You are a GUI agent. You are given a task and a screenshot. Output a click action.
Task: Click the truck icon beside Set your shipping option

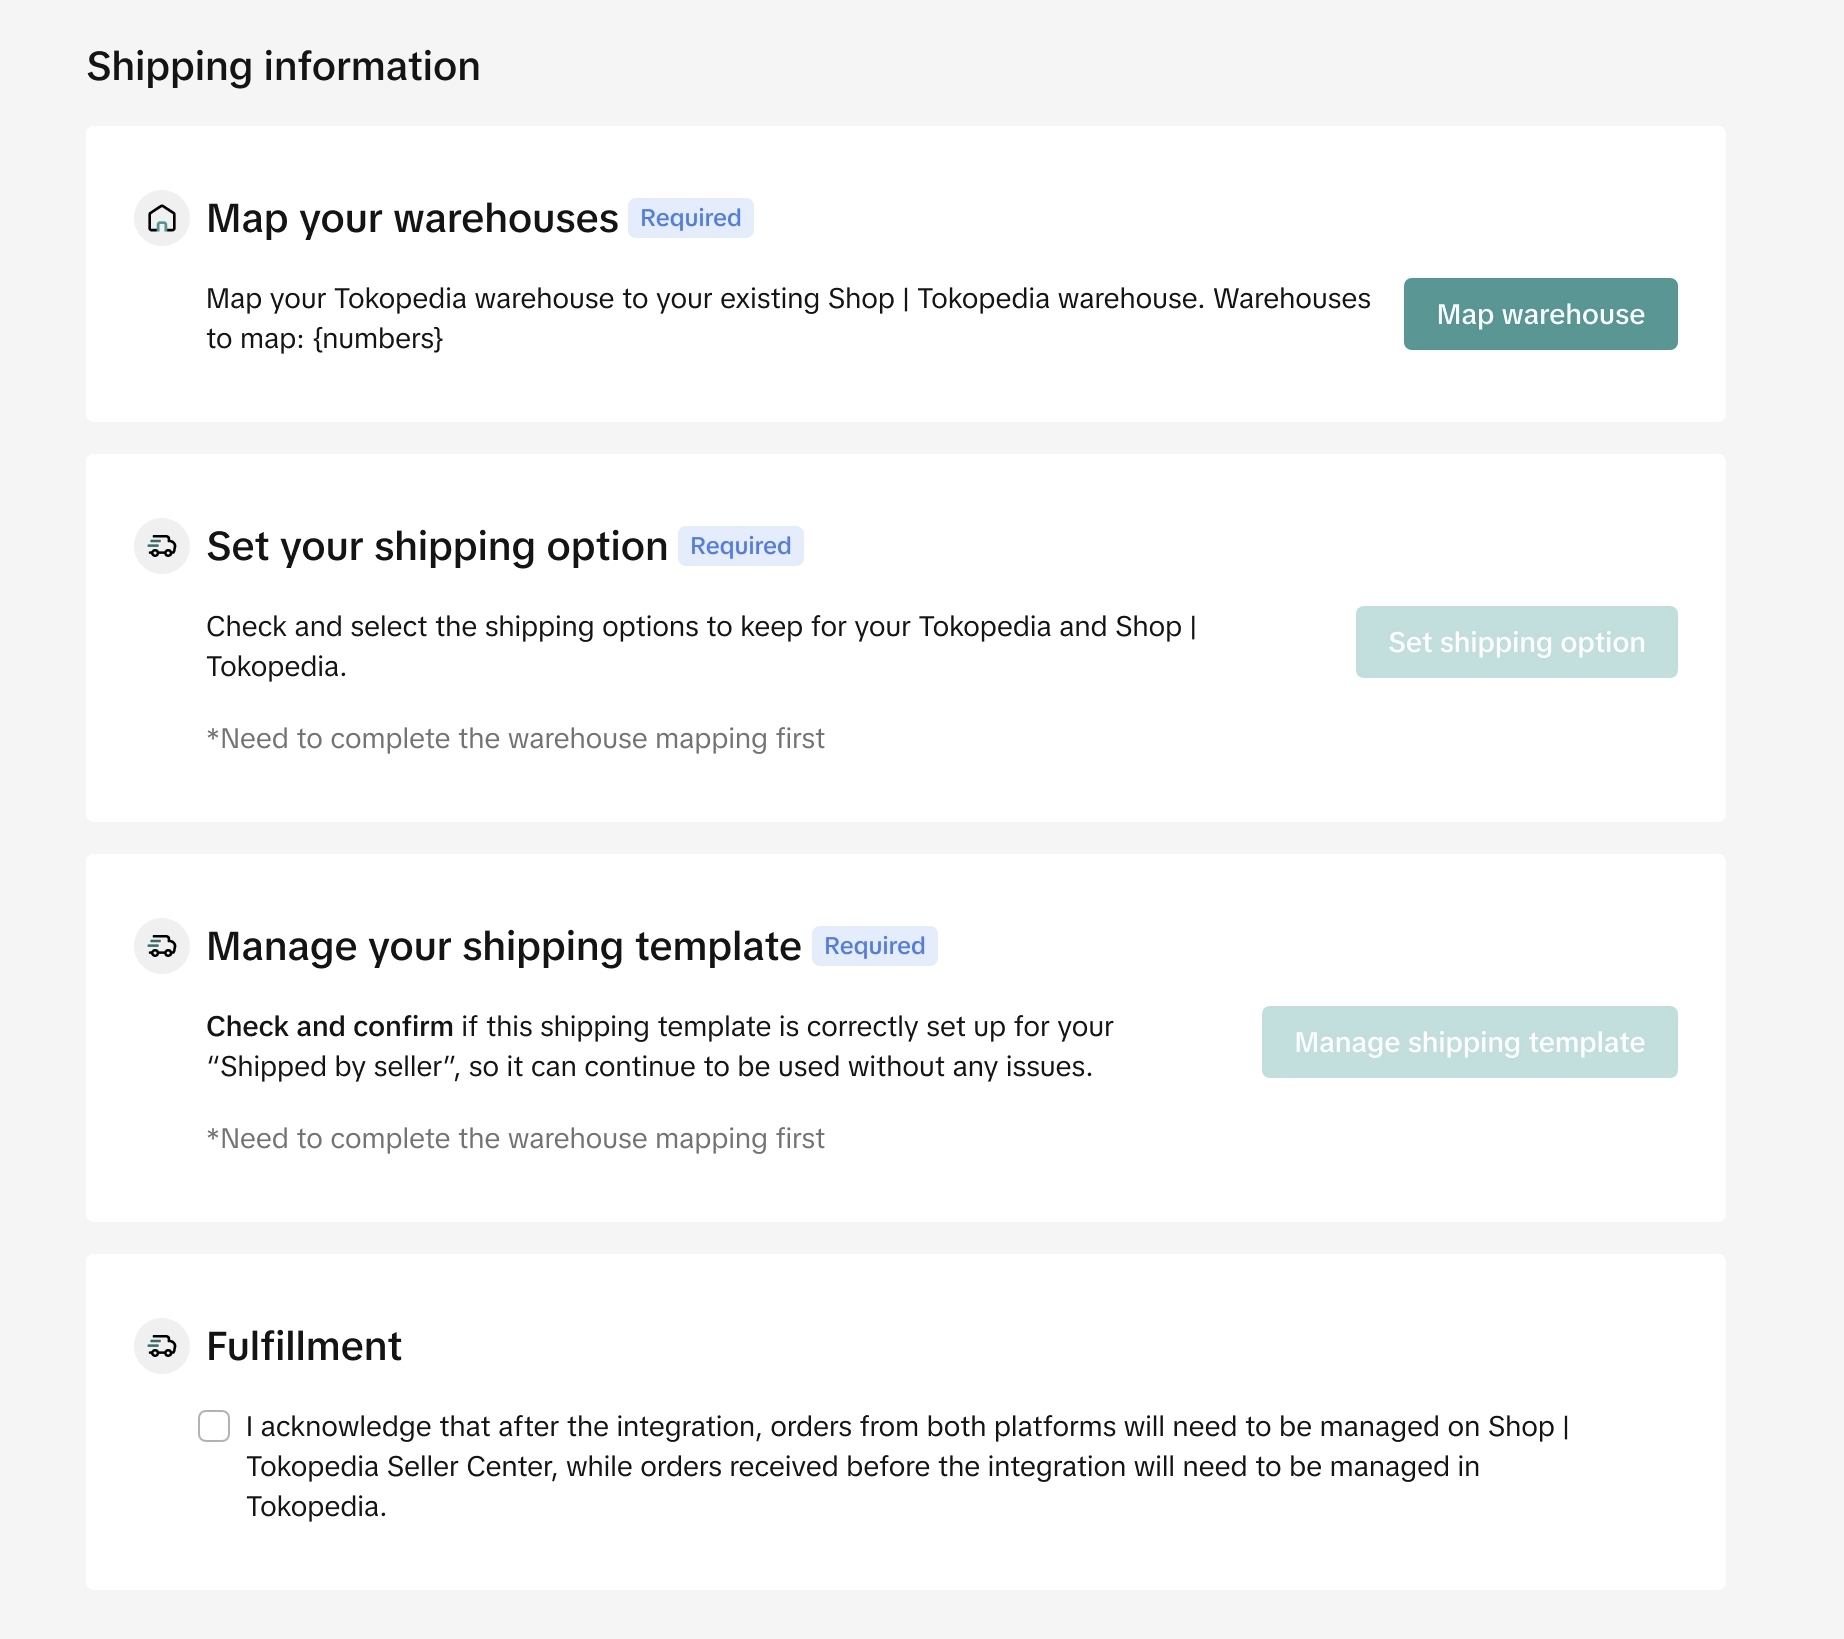tap(162, 546)
